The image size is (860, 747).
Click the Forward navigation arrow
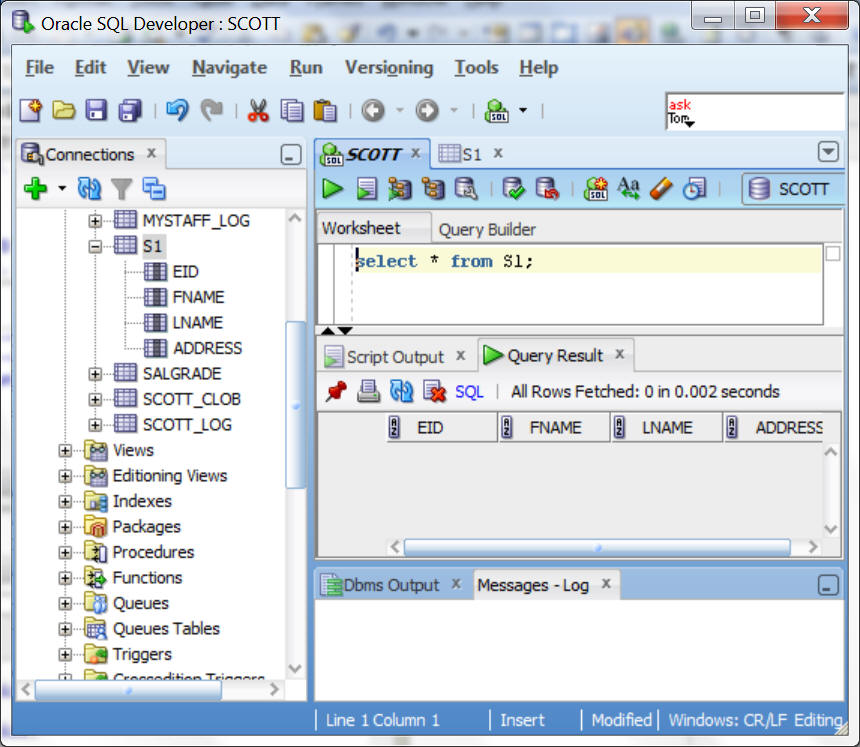427,110
